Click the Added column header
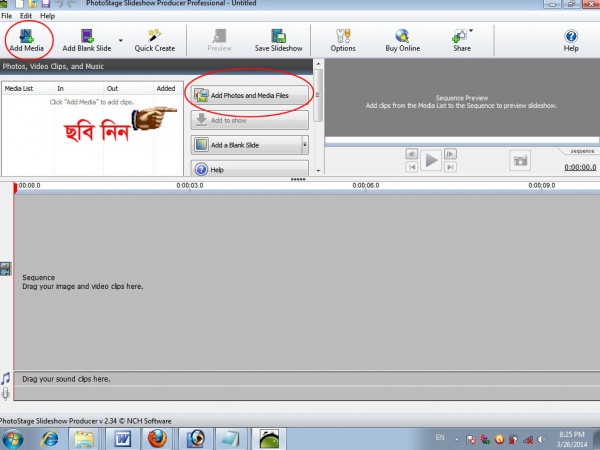Viewport: 600px width, 450px height. click(168, 88)
